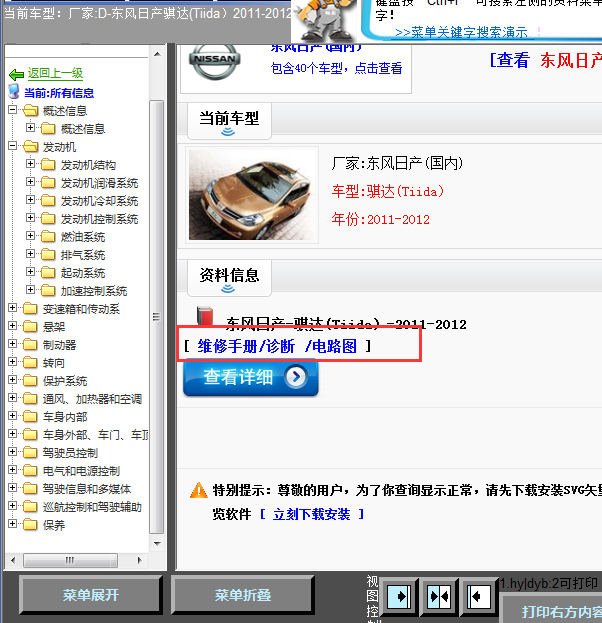Collapse the 发动机 tree node
Screen dimensions: 602x623
(12, 146)
